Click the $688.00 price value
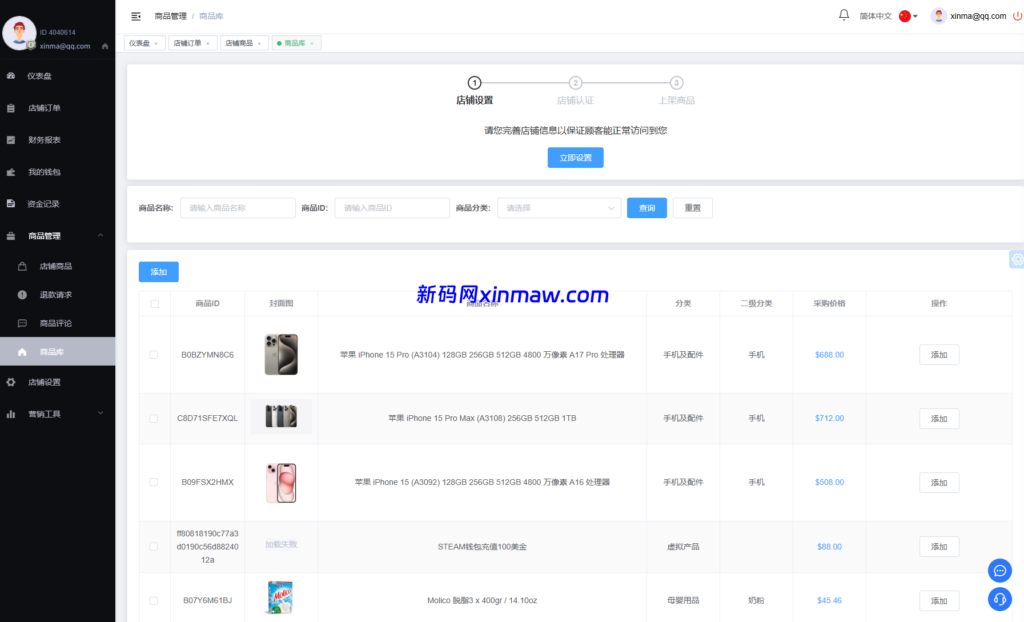The image size is (1024, 622). click(829, 355)
